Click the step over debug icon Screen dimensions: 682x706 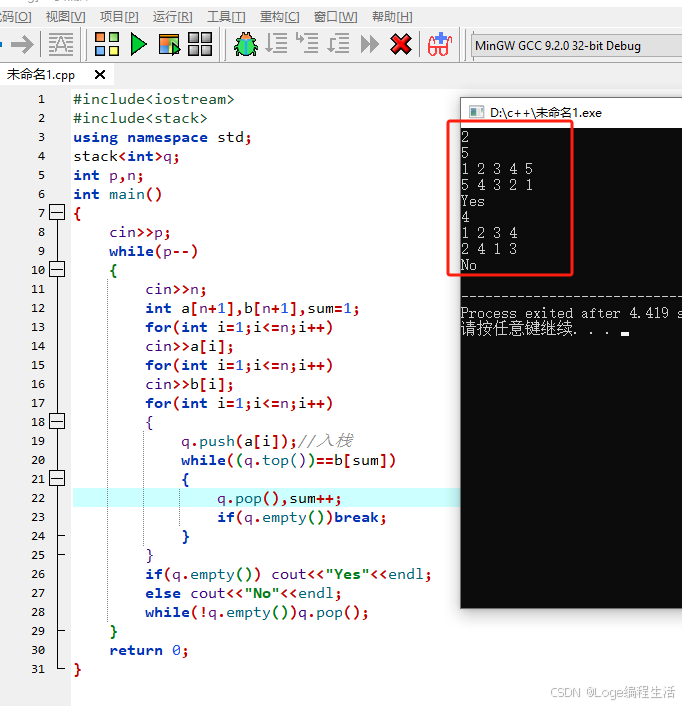tap(276, 44)
